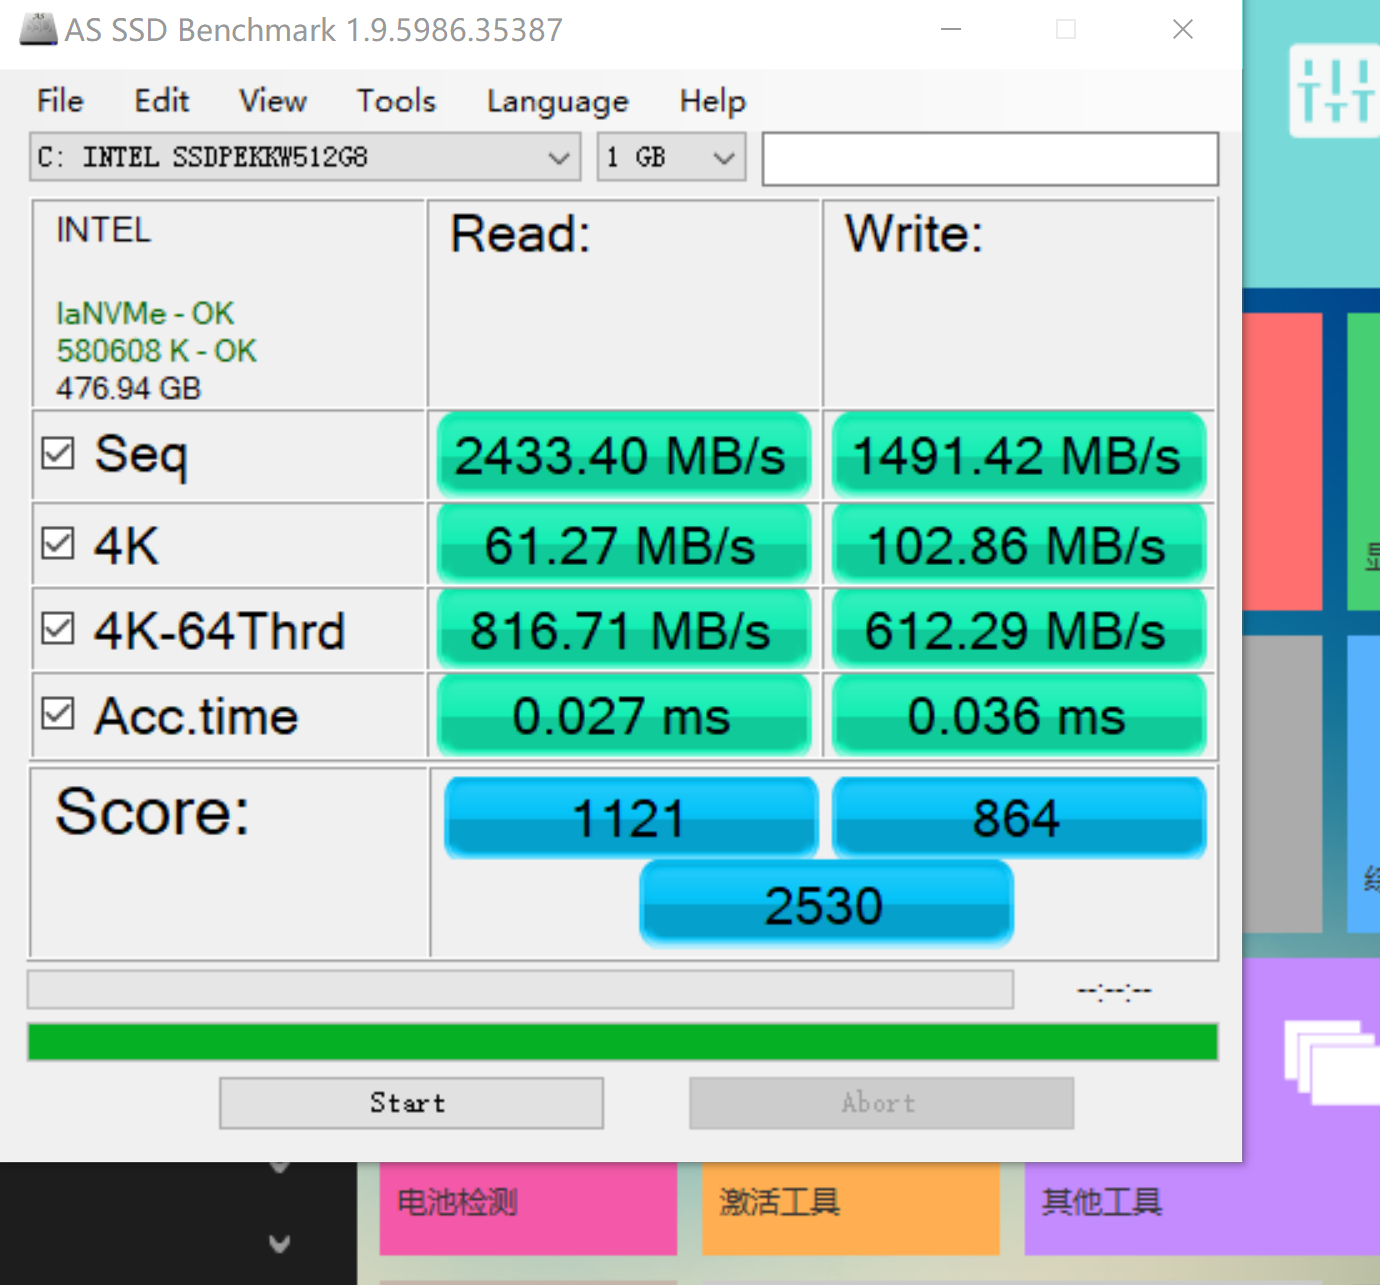Viewport: 1380px width, 1285px height.
Task: Uncheck the Seq test checkbox
Action: pos(58,454)
